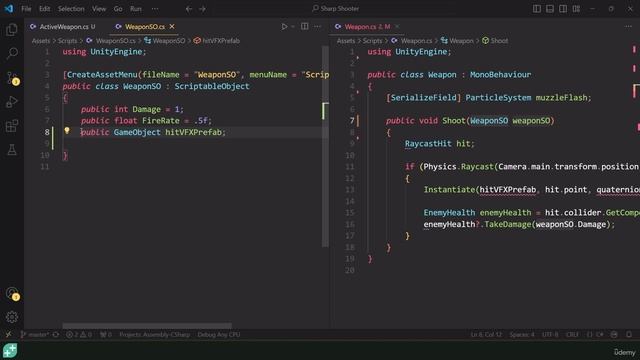Run the WeaponSO.cs file with play button
Image resolution: width=640 pixels, height=360 pixels.
point(284,27)
